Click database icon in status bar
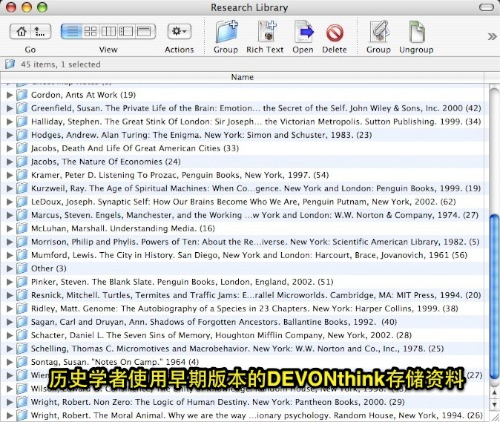500x422 pixels. (10, 64)
